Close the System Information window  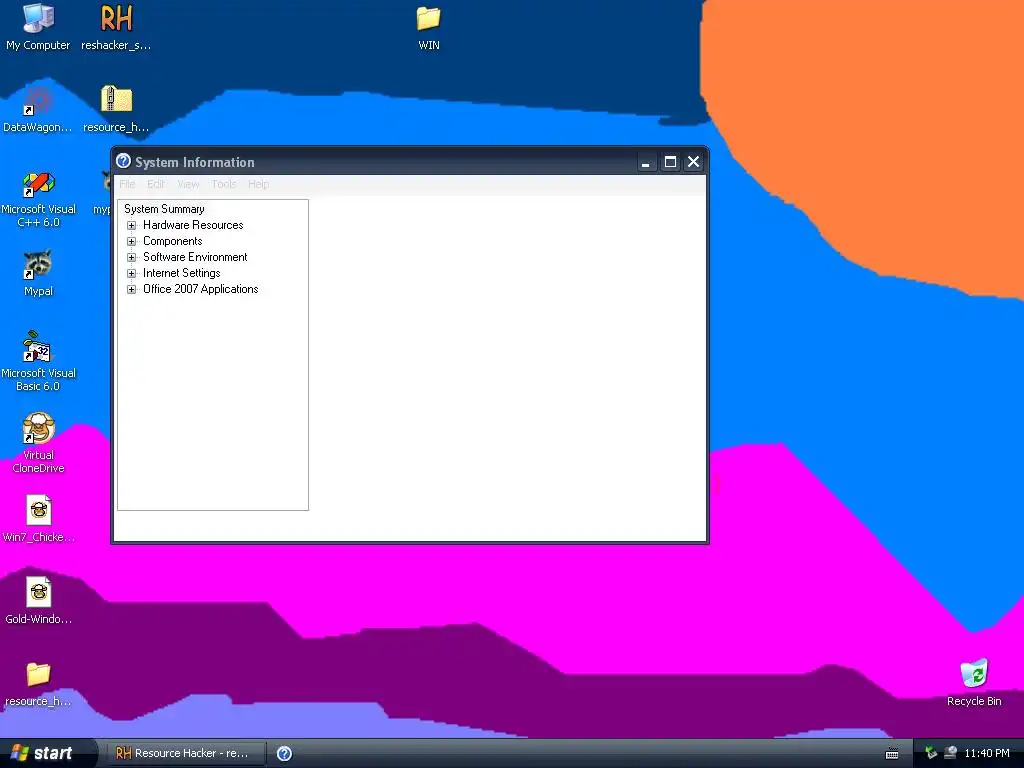pos(694,162)
